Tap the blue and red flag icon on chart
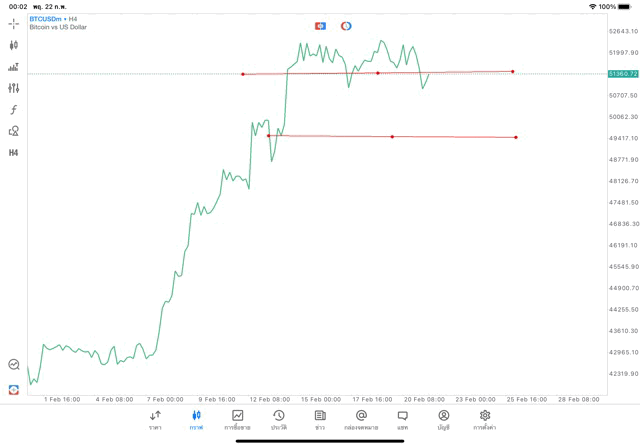 tap(320, 26)
